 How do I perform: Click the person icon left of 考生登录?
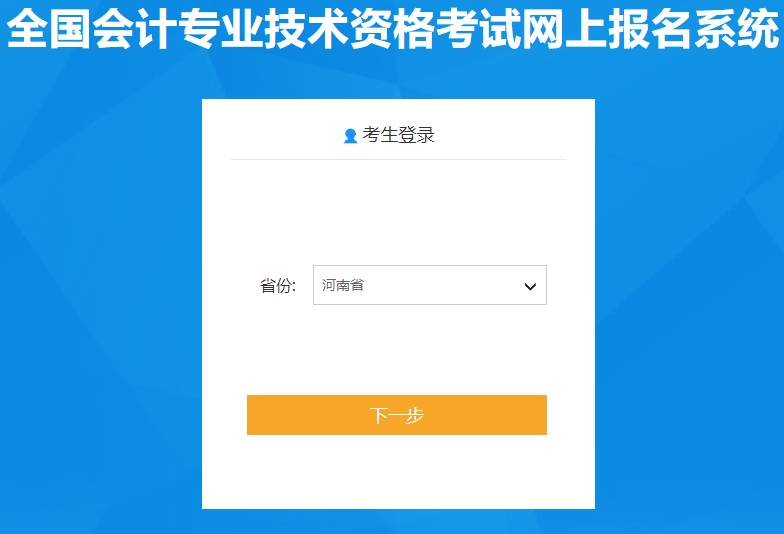tap(350, 136)
